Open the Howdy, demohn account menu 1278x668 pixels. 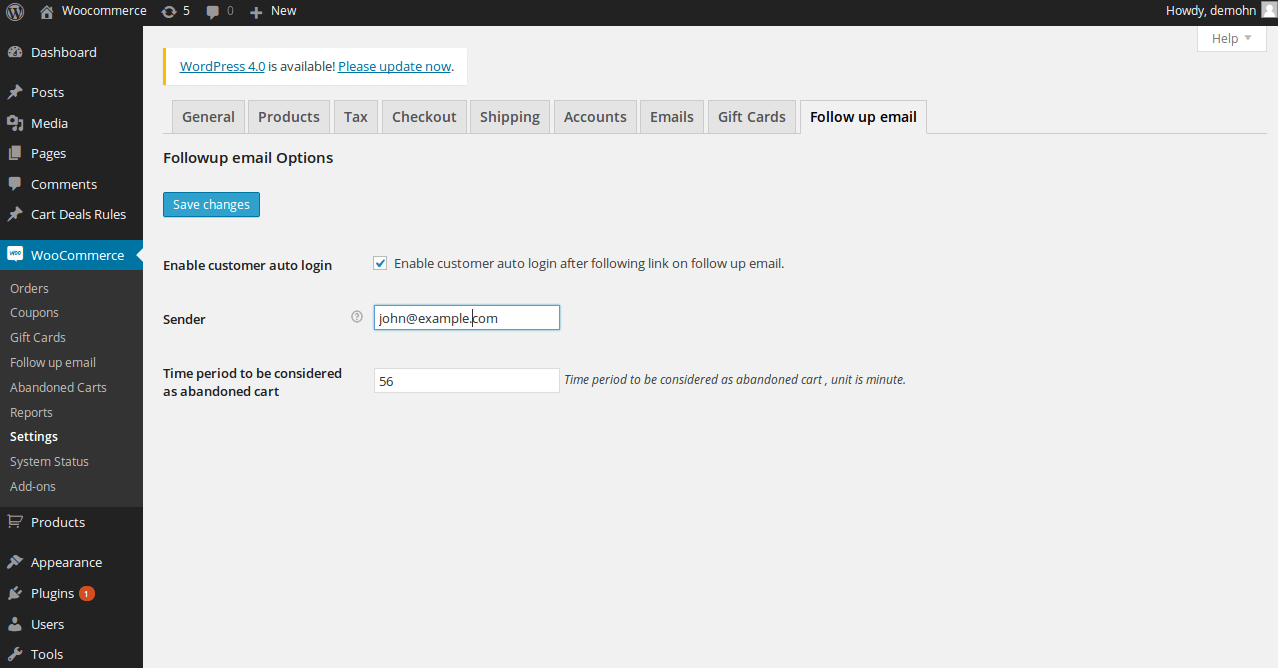pos(1210,11)
